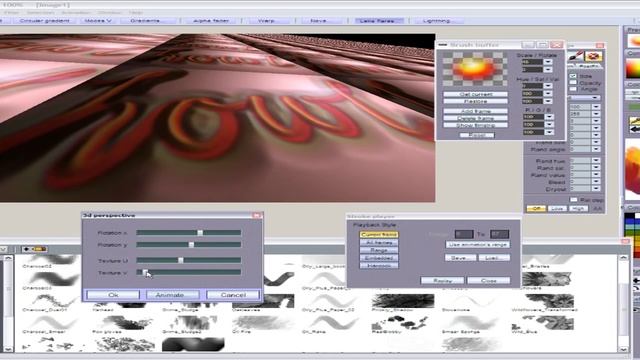Select All frames playback style
The height and width of the screenshot is (360, 640).
point(379,242)
